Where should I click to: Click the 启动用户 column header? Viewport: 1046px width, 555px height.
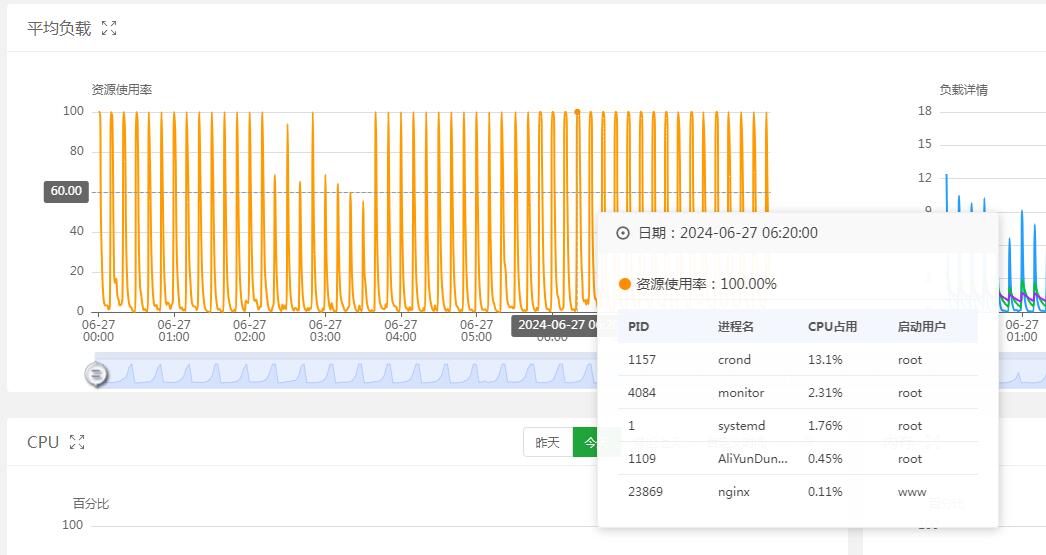pyautogui.click(x=921, y=327)
